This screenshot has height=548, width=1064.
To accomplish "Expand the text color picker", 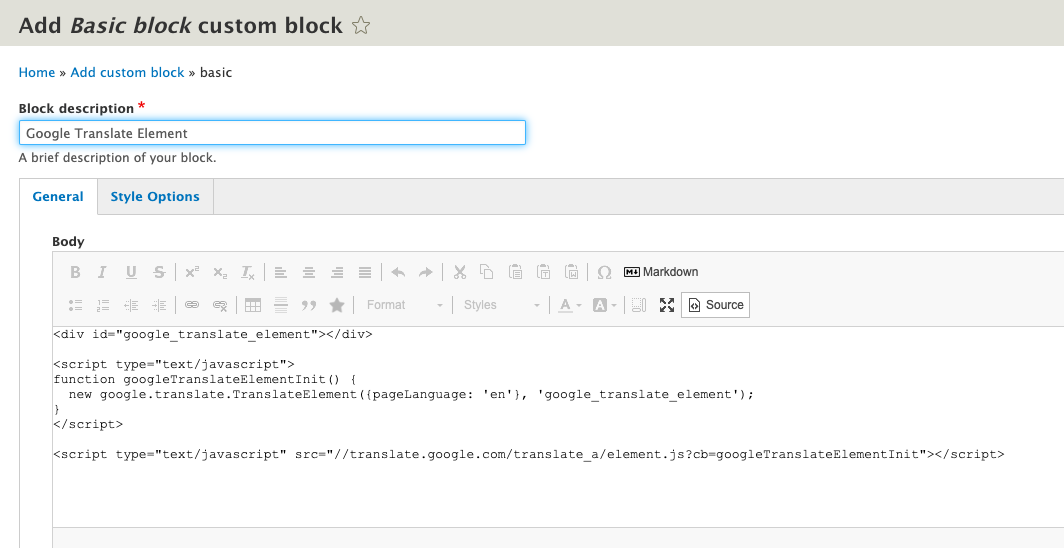I will coord(570,305).
